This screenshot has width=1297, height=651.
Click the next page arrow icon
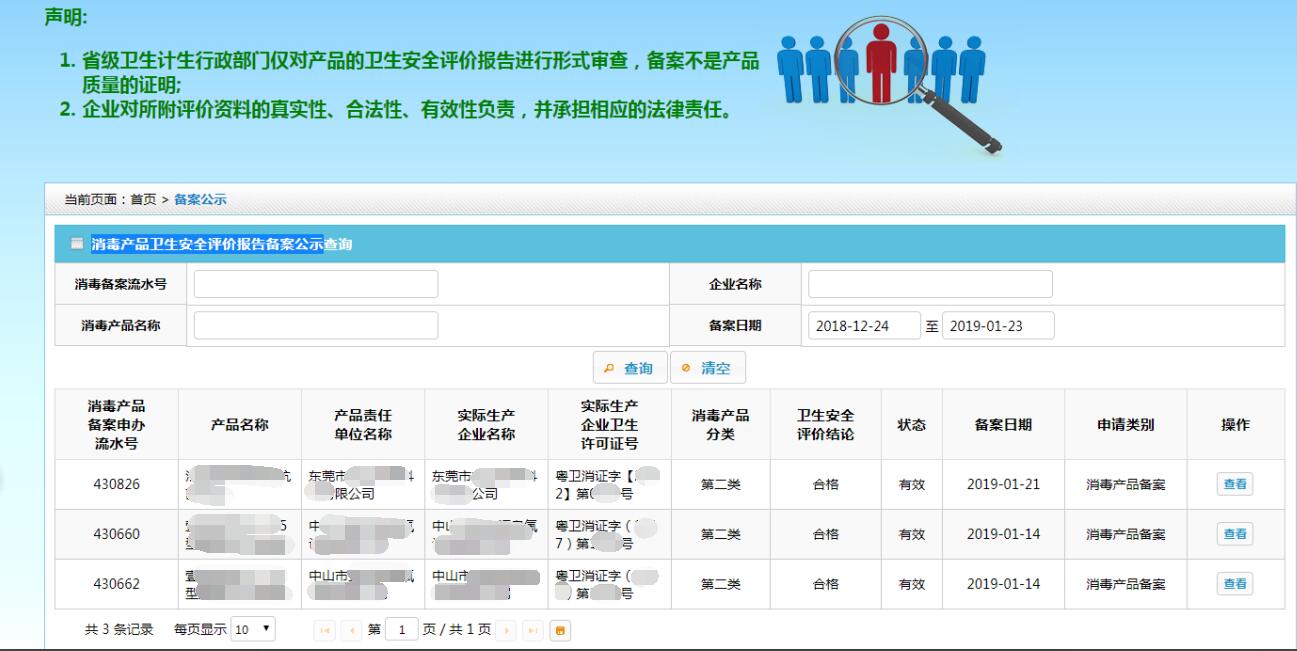(x=506, y=630)
